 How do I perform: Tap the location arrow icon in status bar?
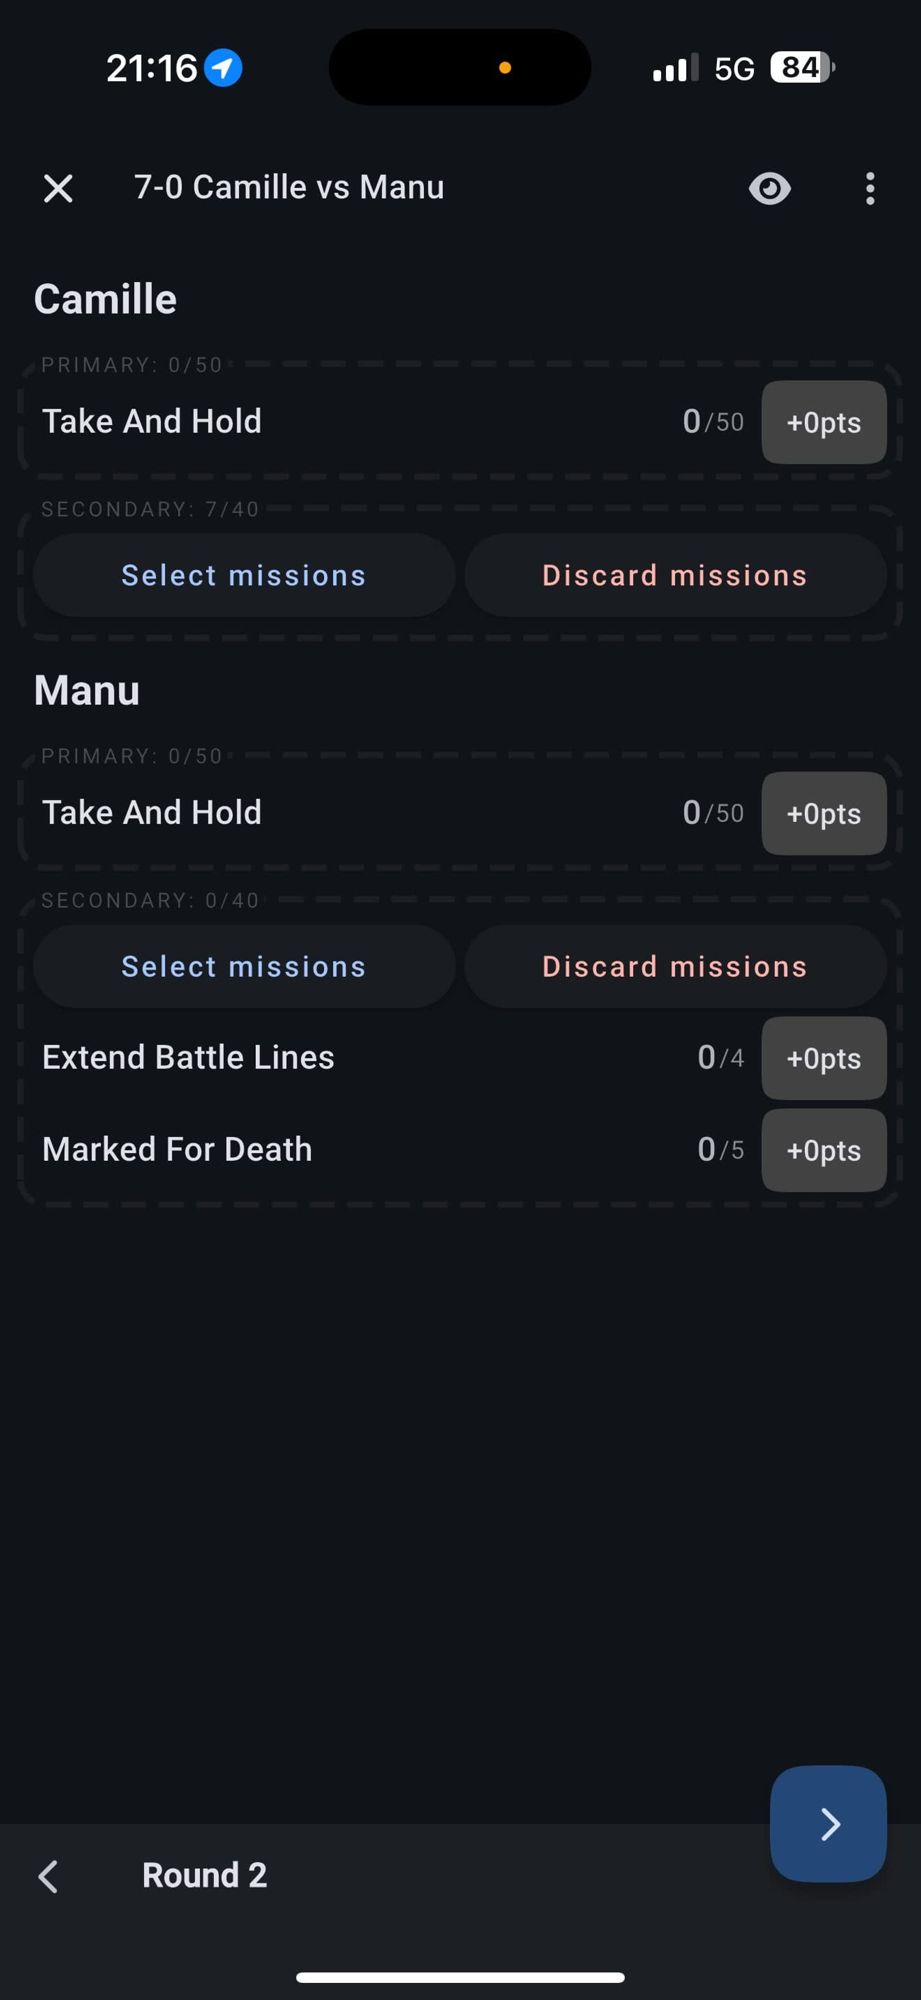(223, 68)
